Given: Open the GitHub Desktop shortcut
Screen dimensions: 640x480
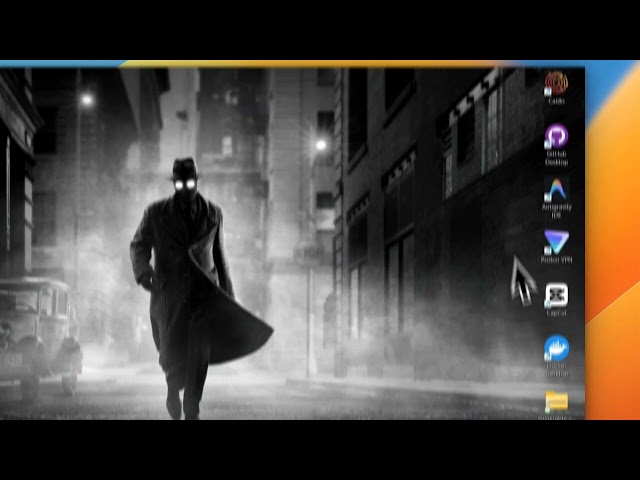Looking at the screenshot, I should 556,137.
